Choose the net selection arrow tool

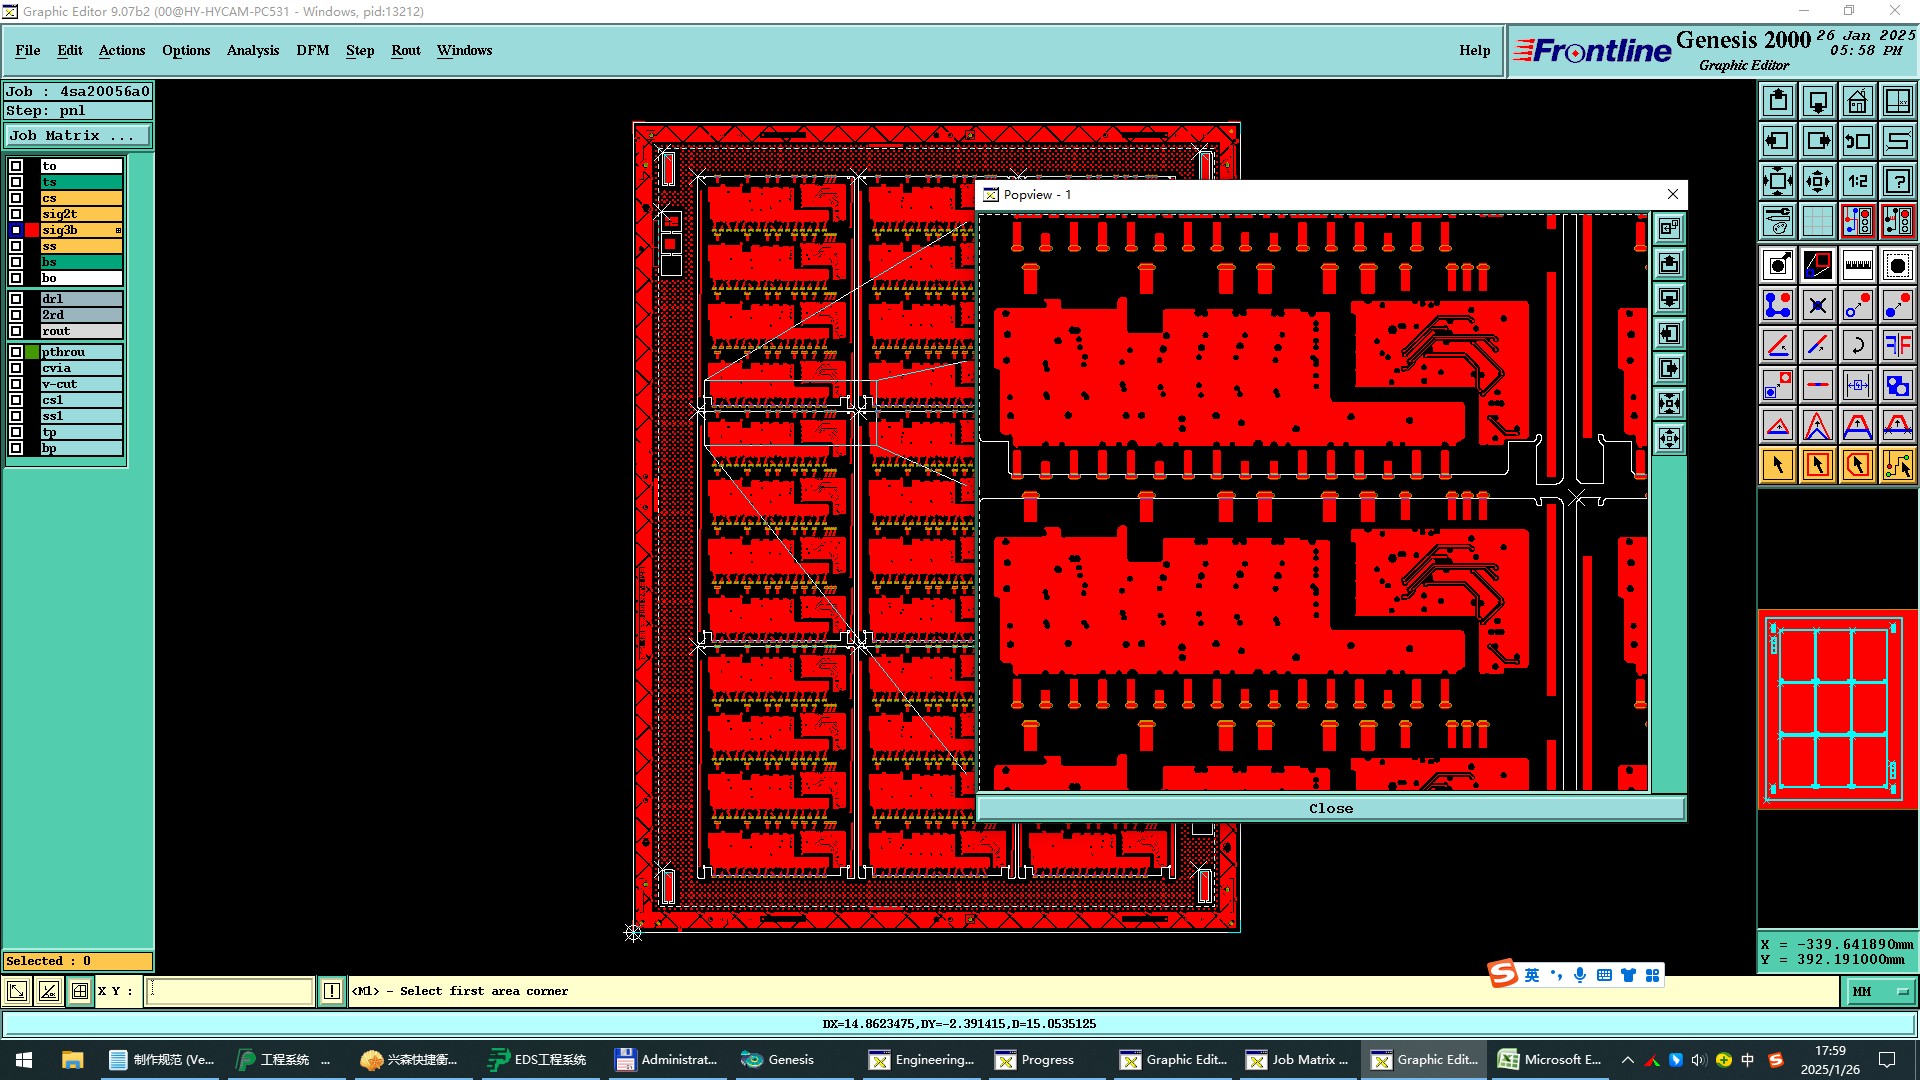click(1897, 465)
